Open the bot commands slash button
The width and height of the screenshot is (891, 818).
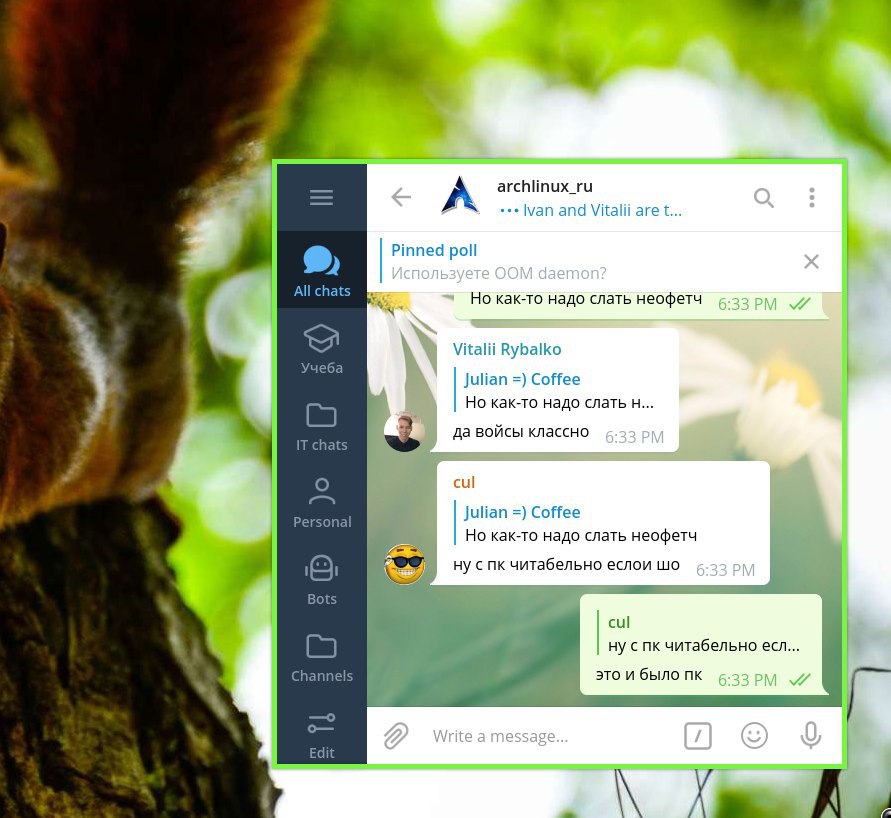tap(698, 736)
